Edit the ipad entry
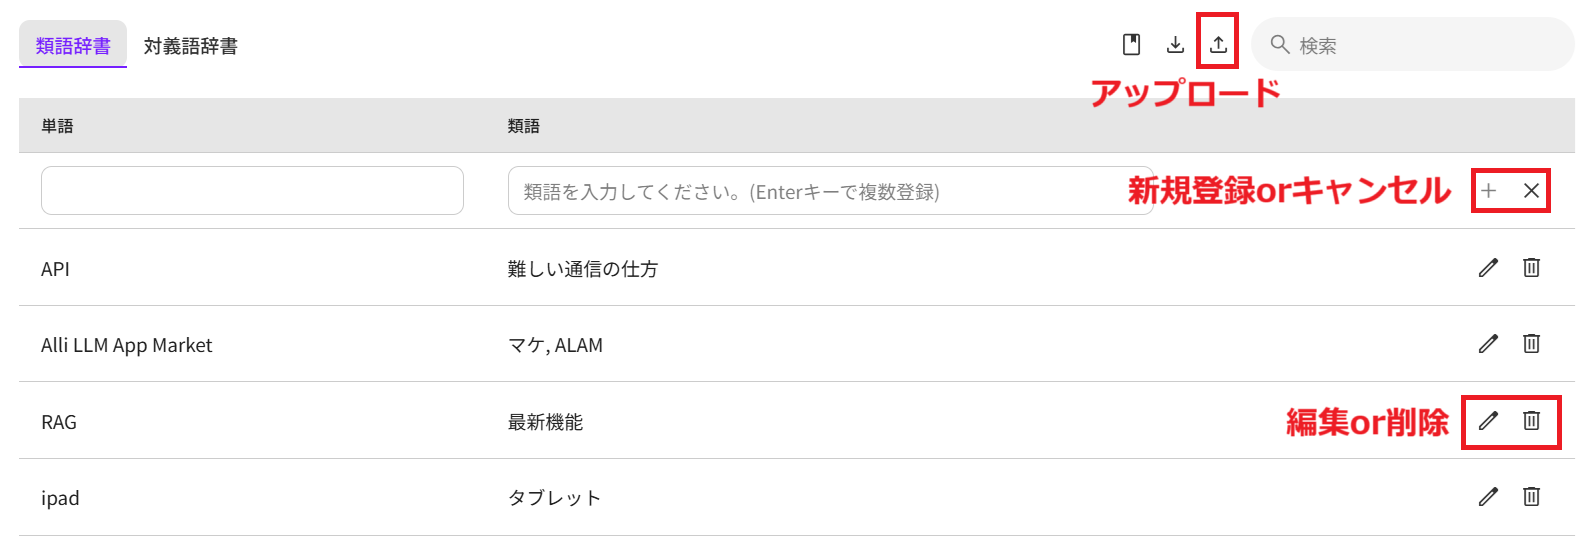 (x=1488, y=497)
